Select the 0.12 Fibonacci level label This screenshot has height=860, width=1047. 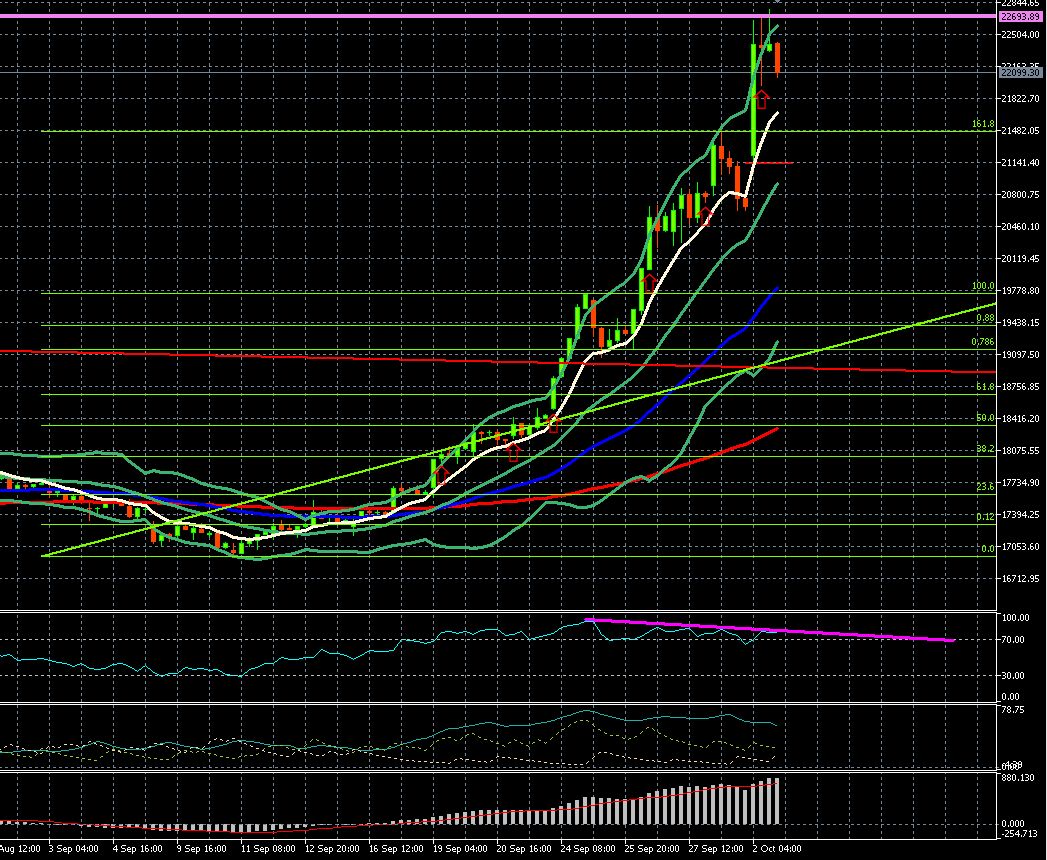[x=985, y=516]
